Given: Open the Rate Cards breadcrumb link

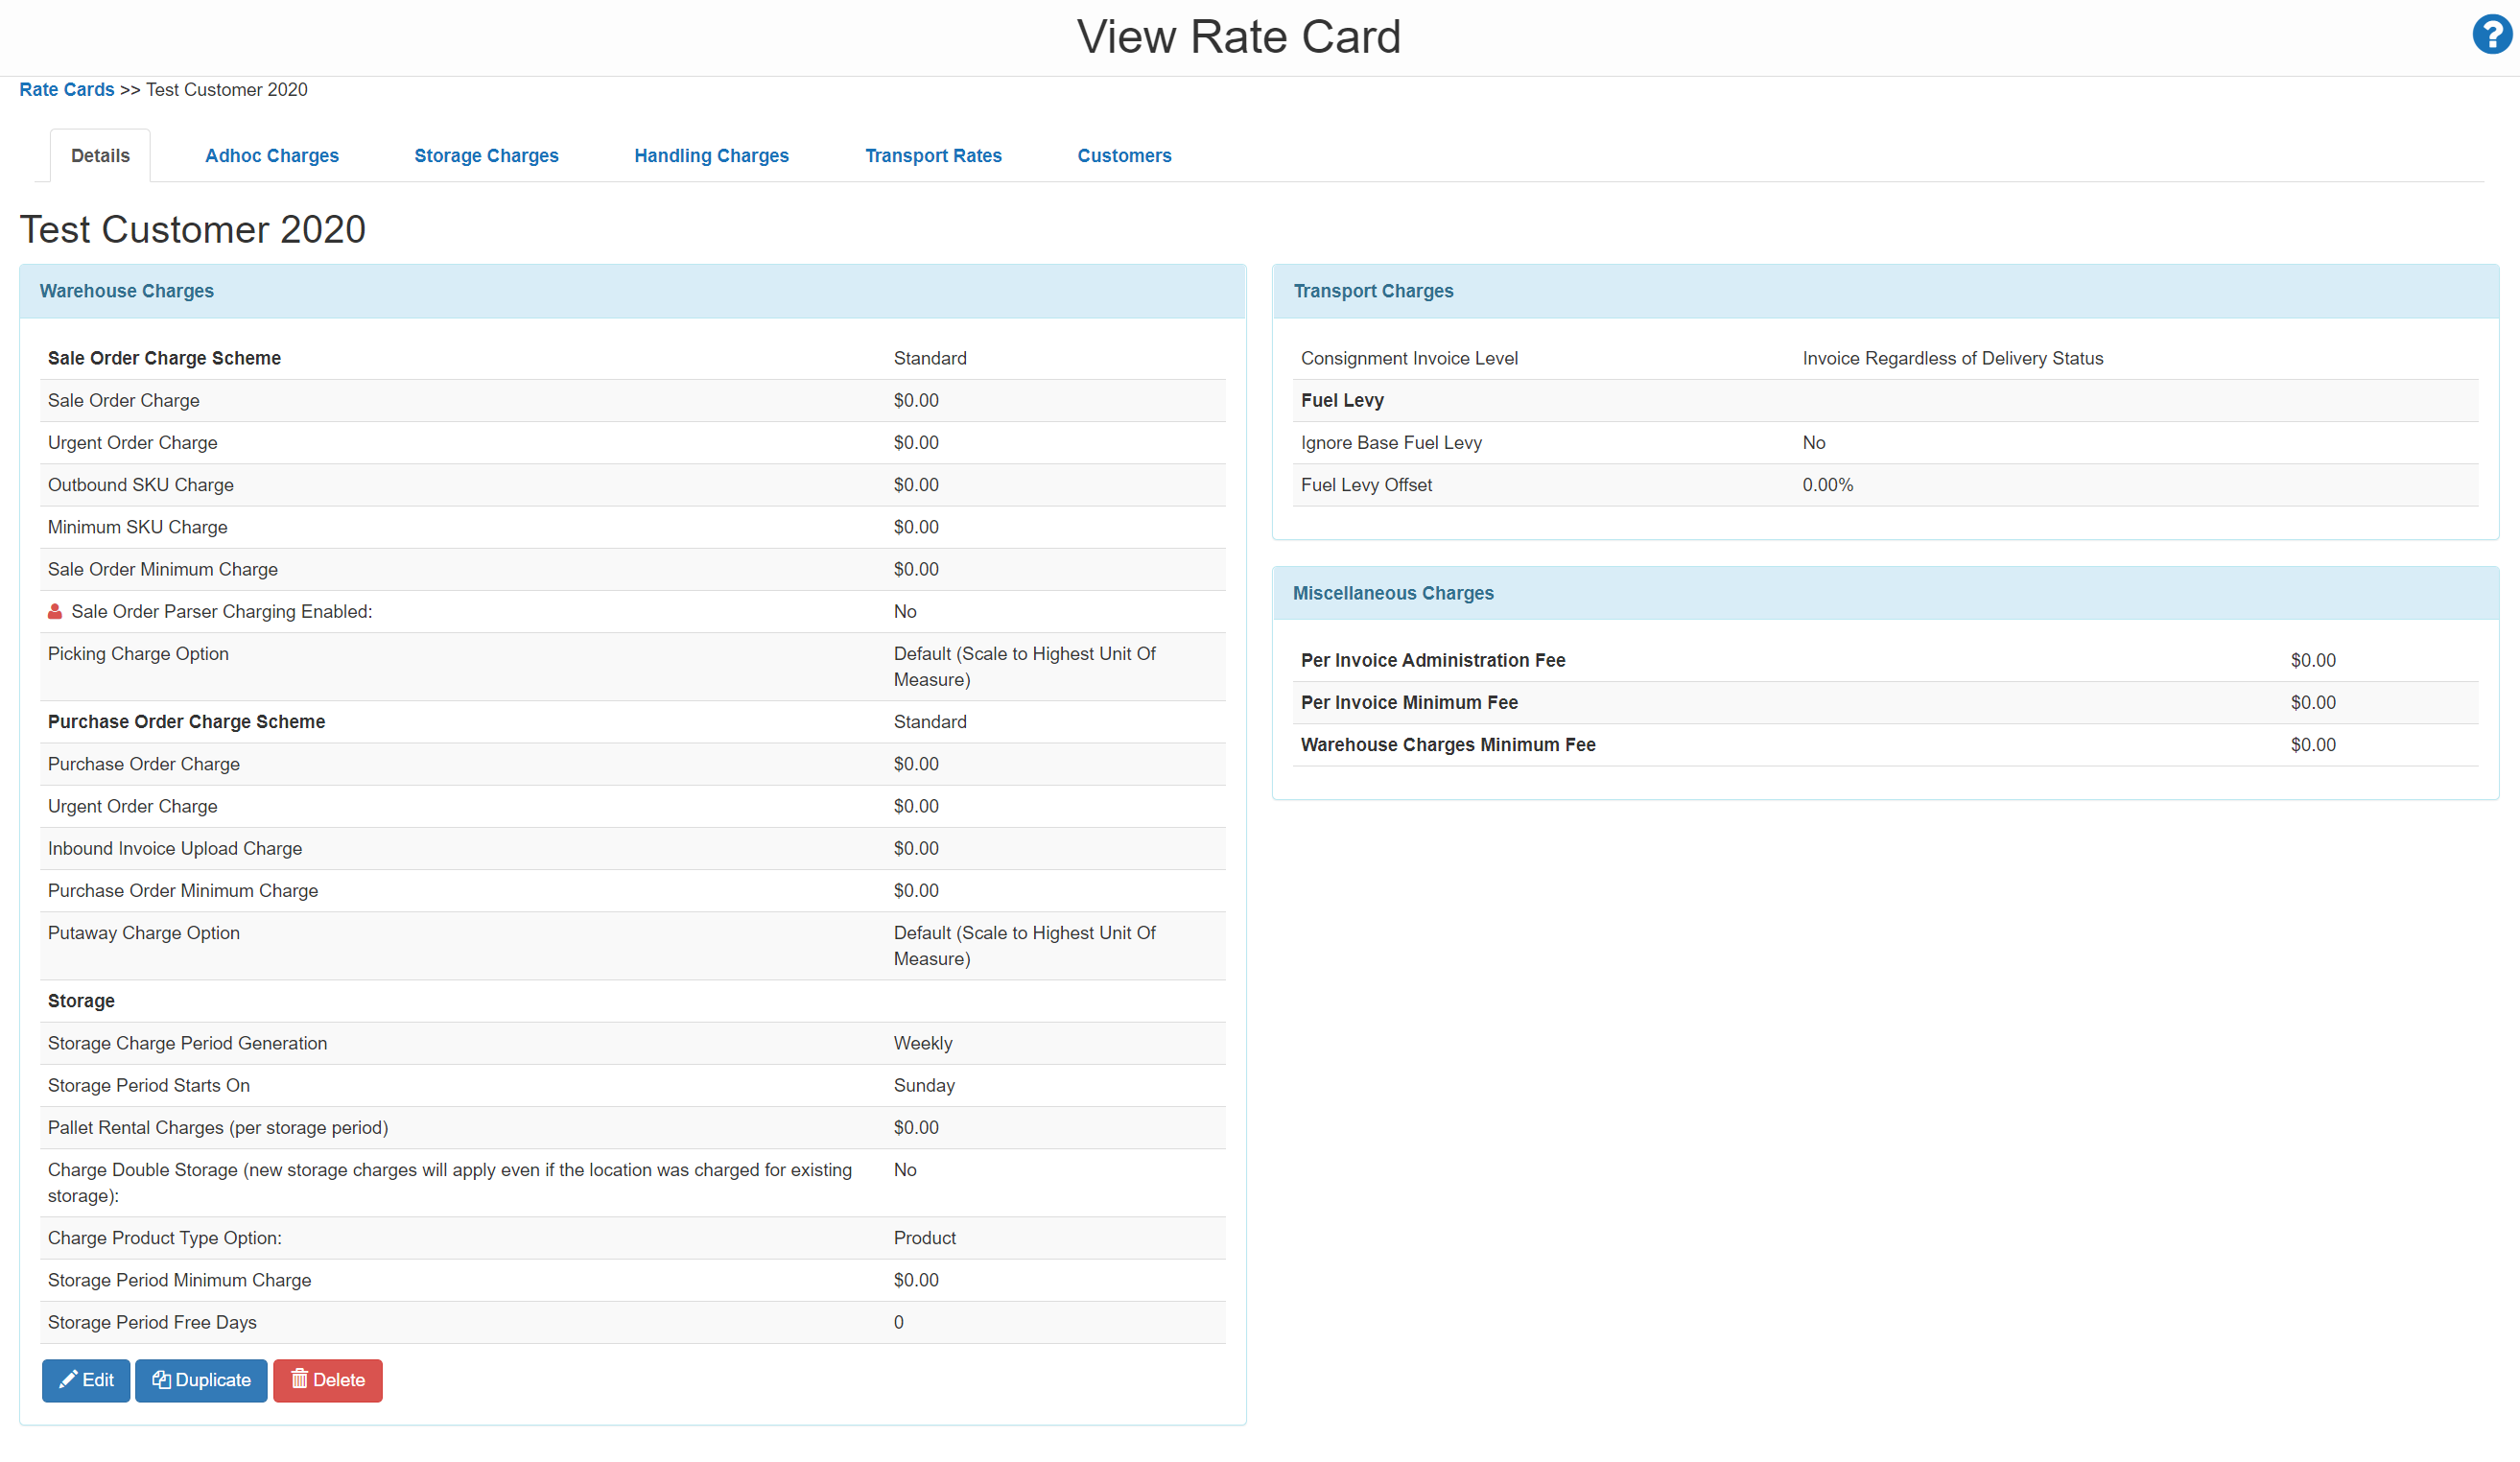Looking at the screenshot, I should 66,89.
